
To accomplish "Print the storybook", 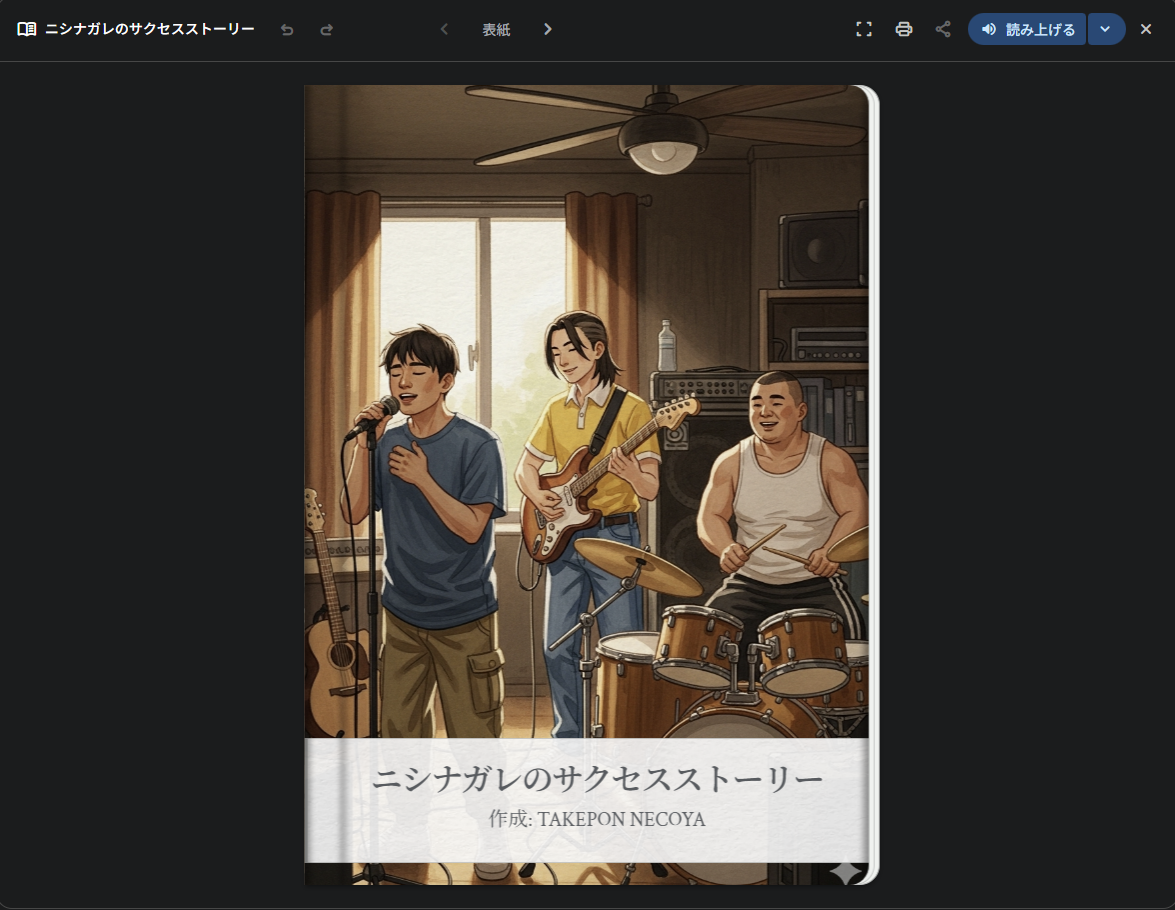I will pyautogui.click(x=904, y=29).
